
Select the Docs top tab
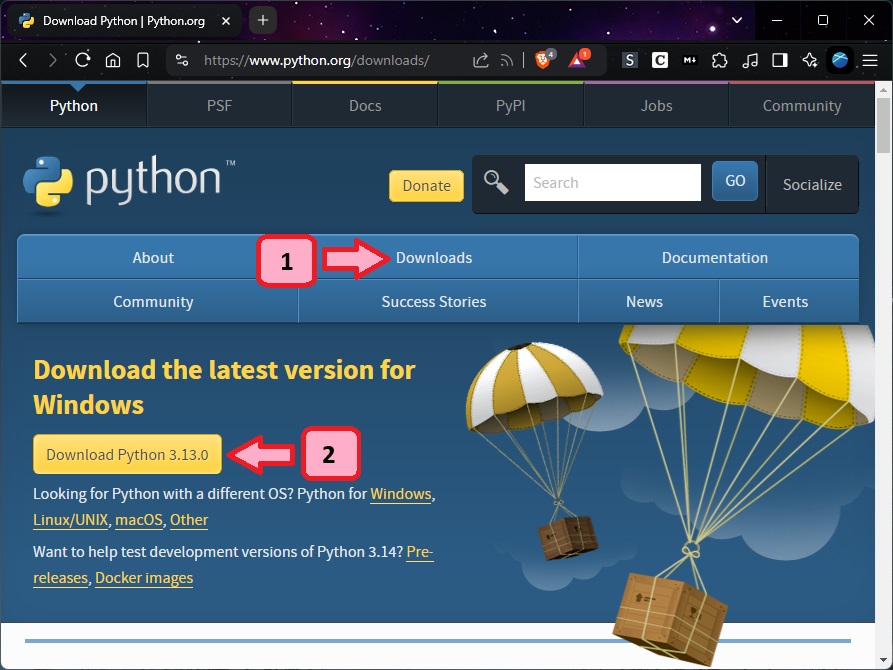tap(365, 105)
